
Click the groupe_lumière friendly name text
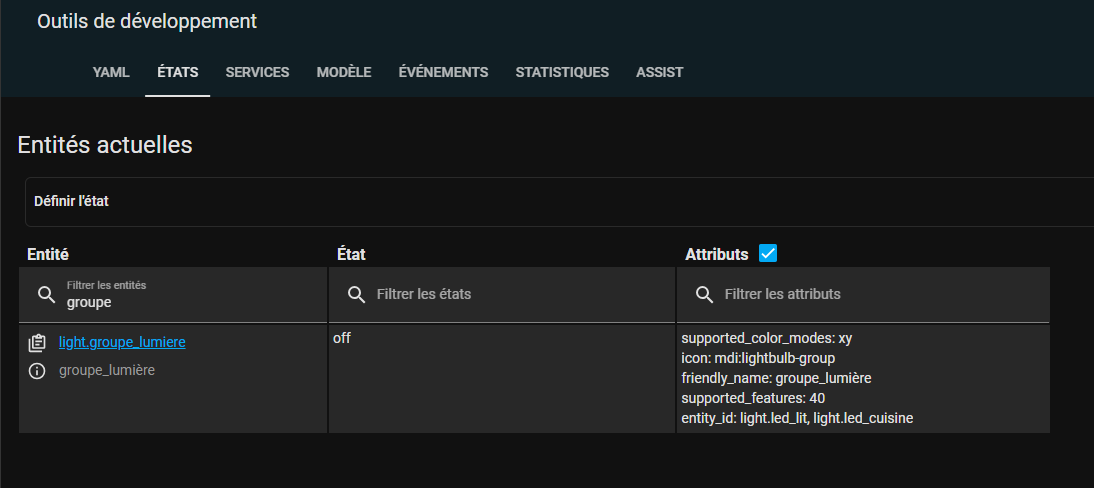click(107, 370)
